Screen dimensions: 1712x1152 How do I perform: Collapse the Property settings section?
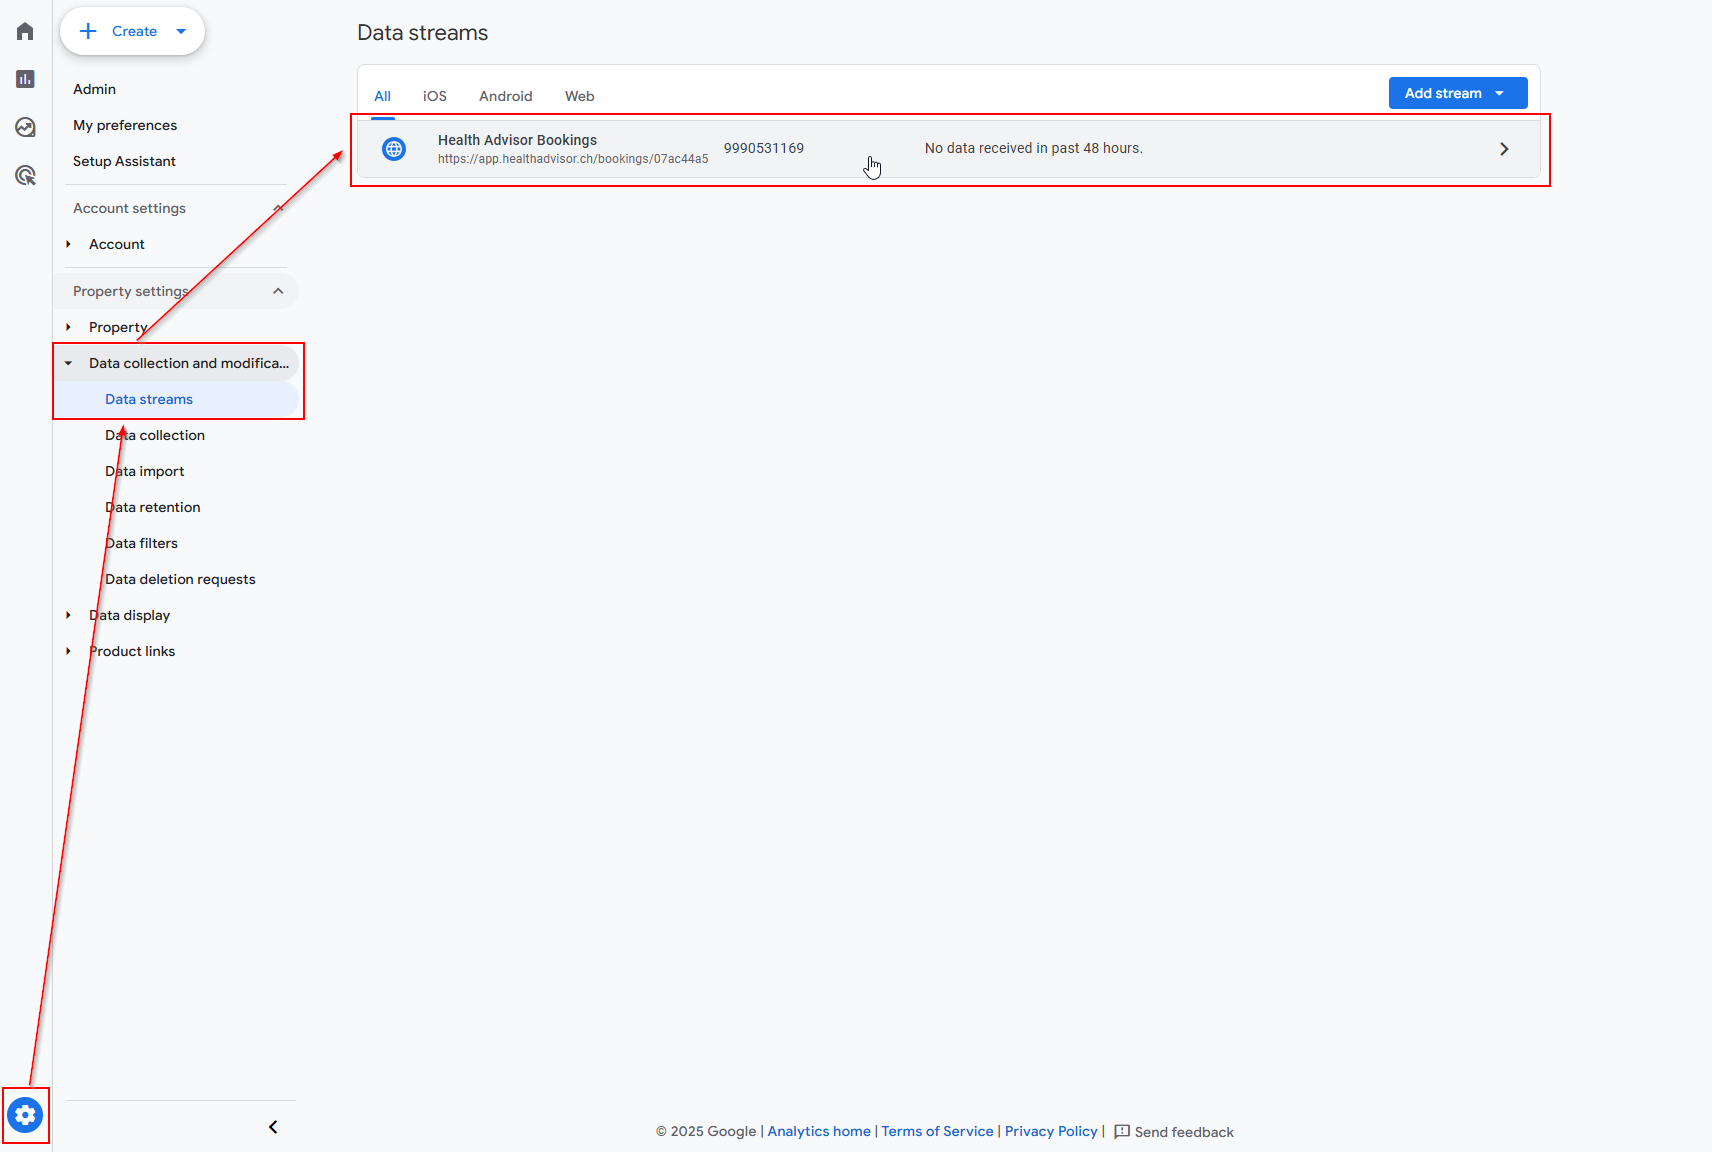click(278, 291)
